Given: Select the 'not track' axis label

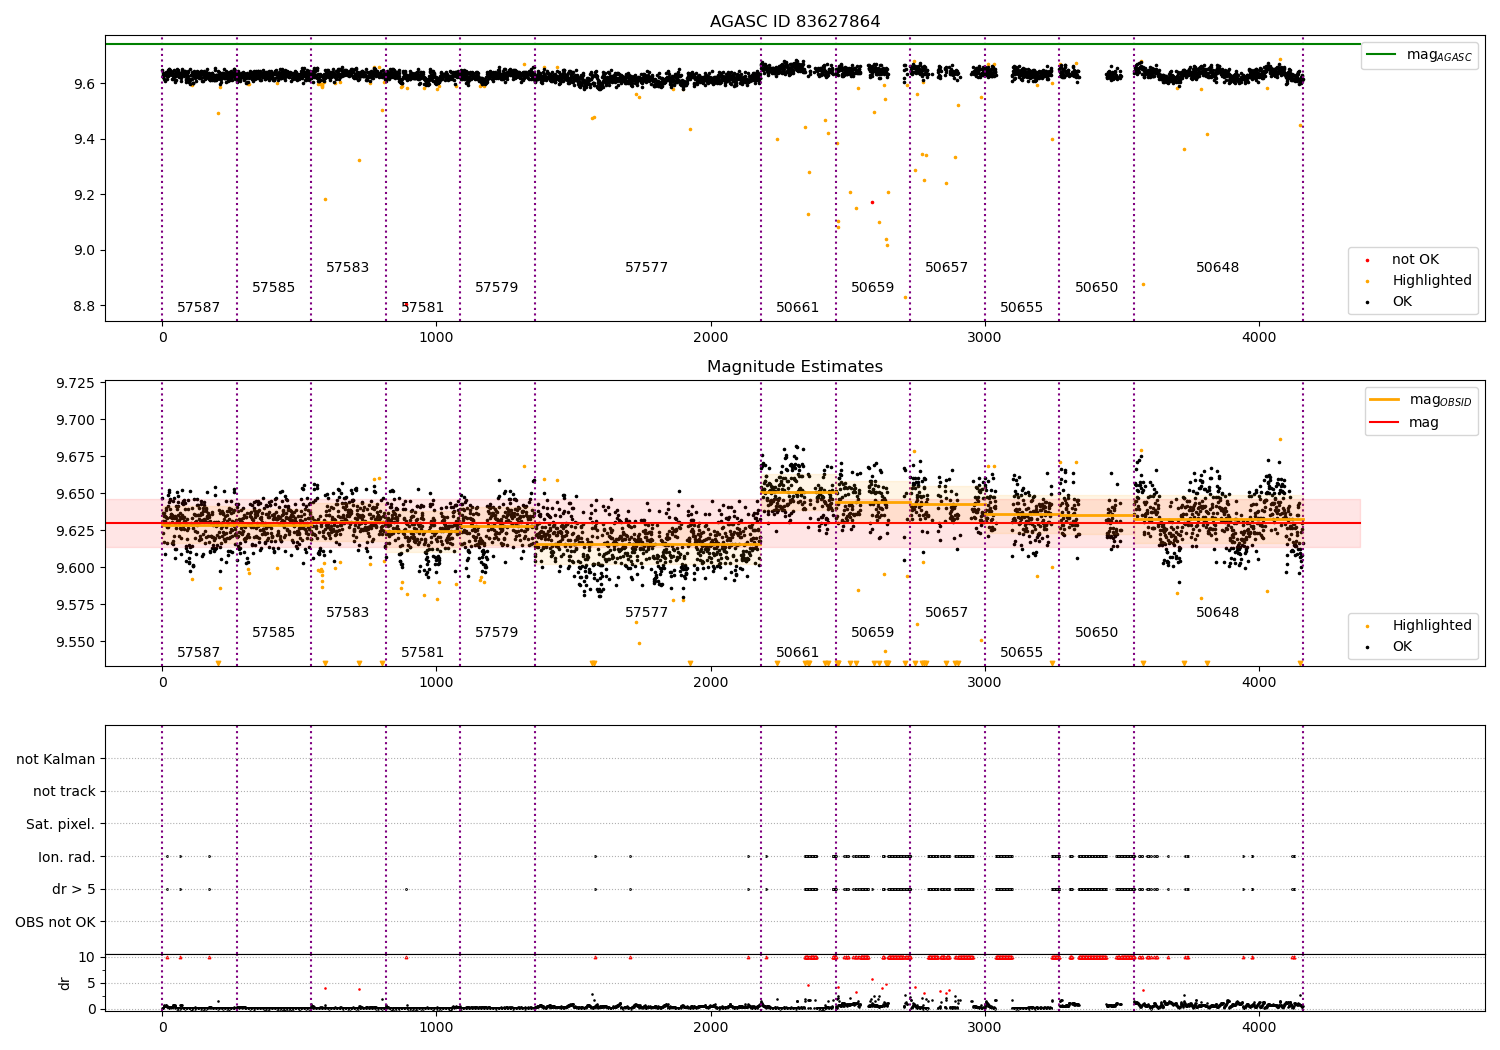Looking at the screenshot, I should pos(64,792).
